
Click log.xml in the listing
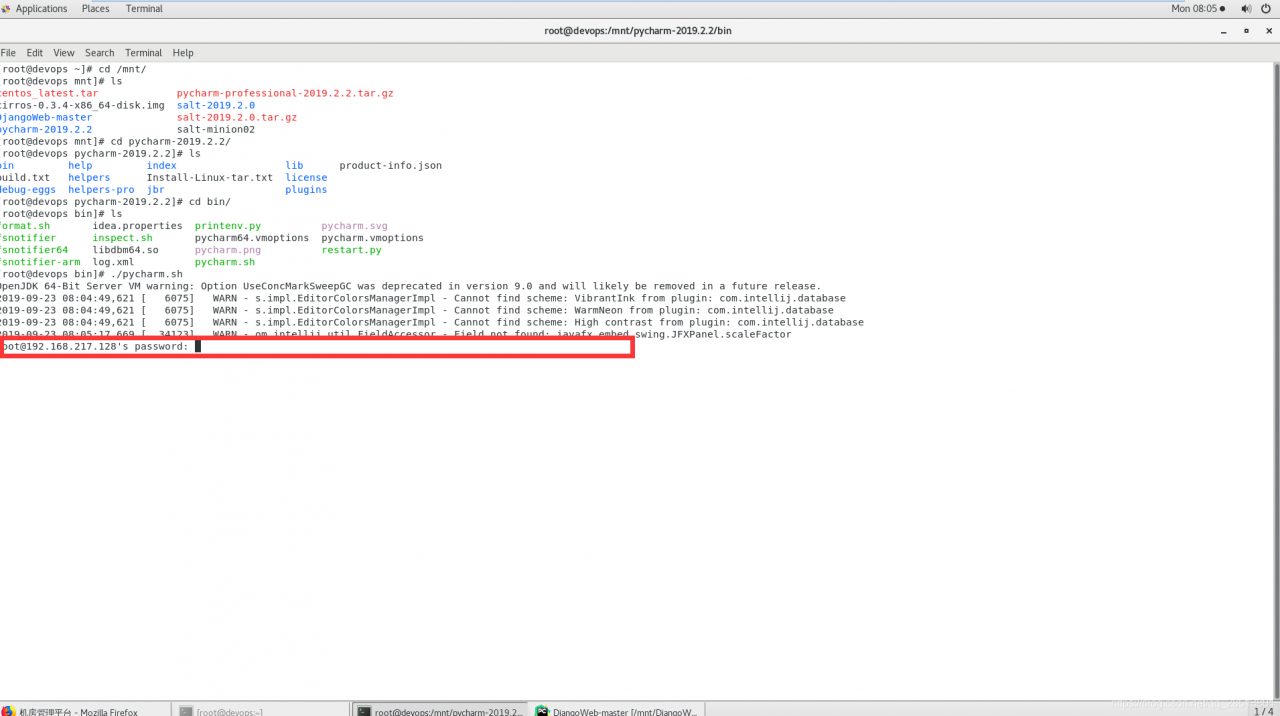point(113,262)
